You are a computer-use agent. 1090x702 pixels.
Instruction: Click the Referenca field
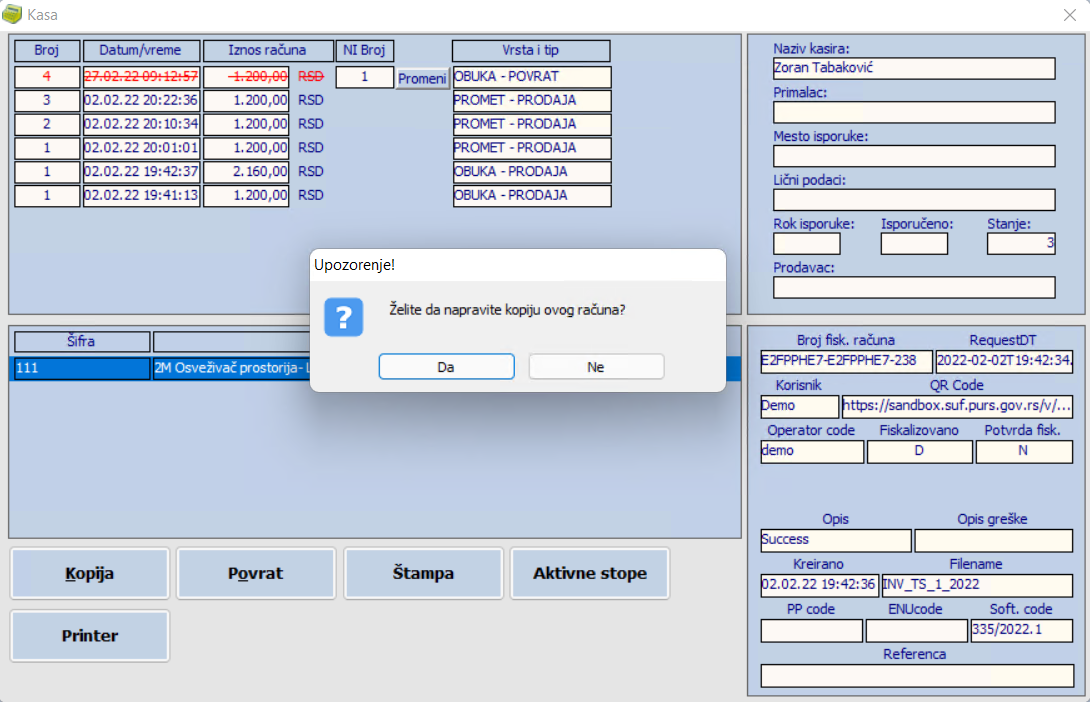pos(917,676)
